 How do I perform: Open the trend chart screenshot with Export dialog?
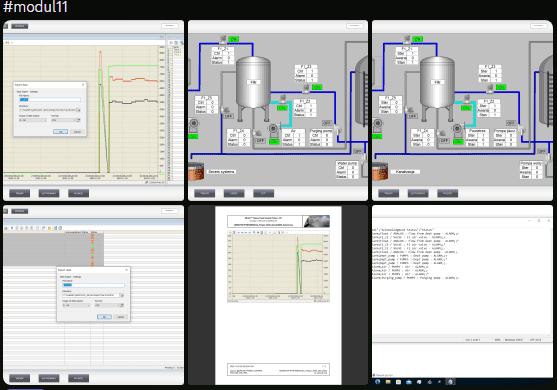click(93, 110)
